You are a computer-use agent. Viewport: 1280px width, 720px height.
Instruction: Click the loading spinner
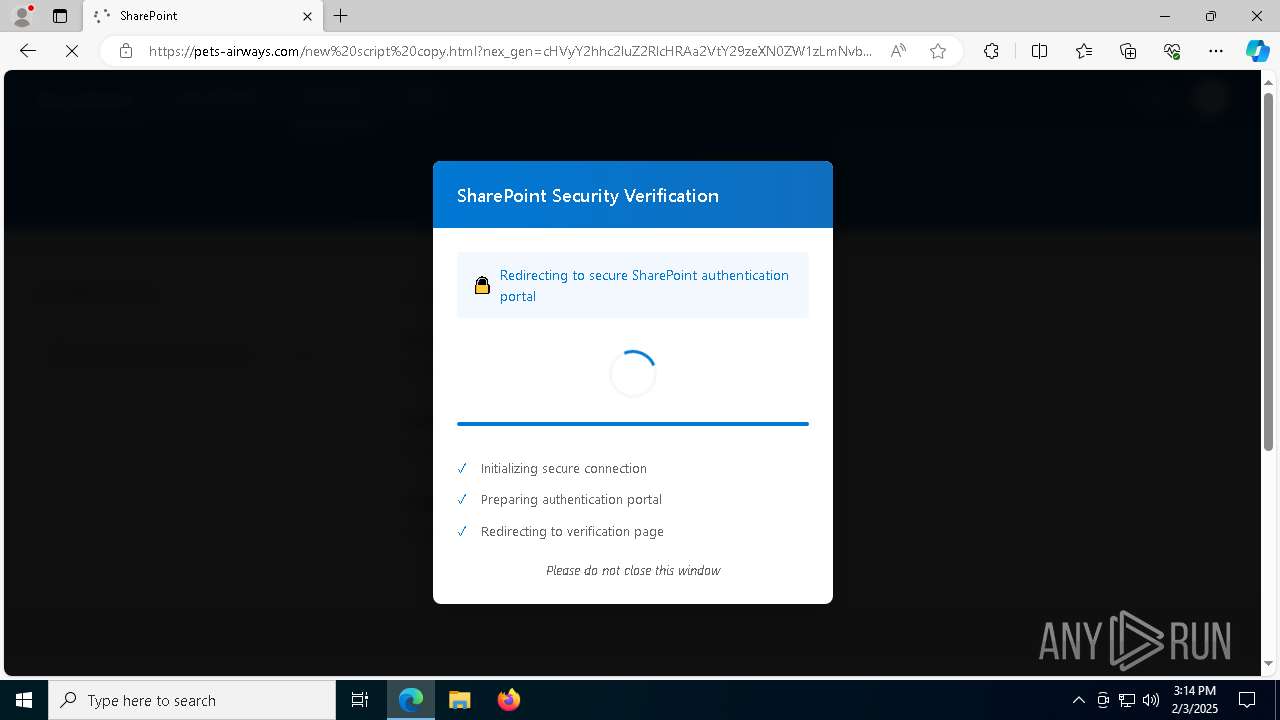point(633,374)
